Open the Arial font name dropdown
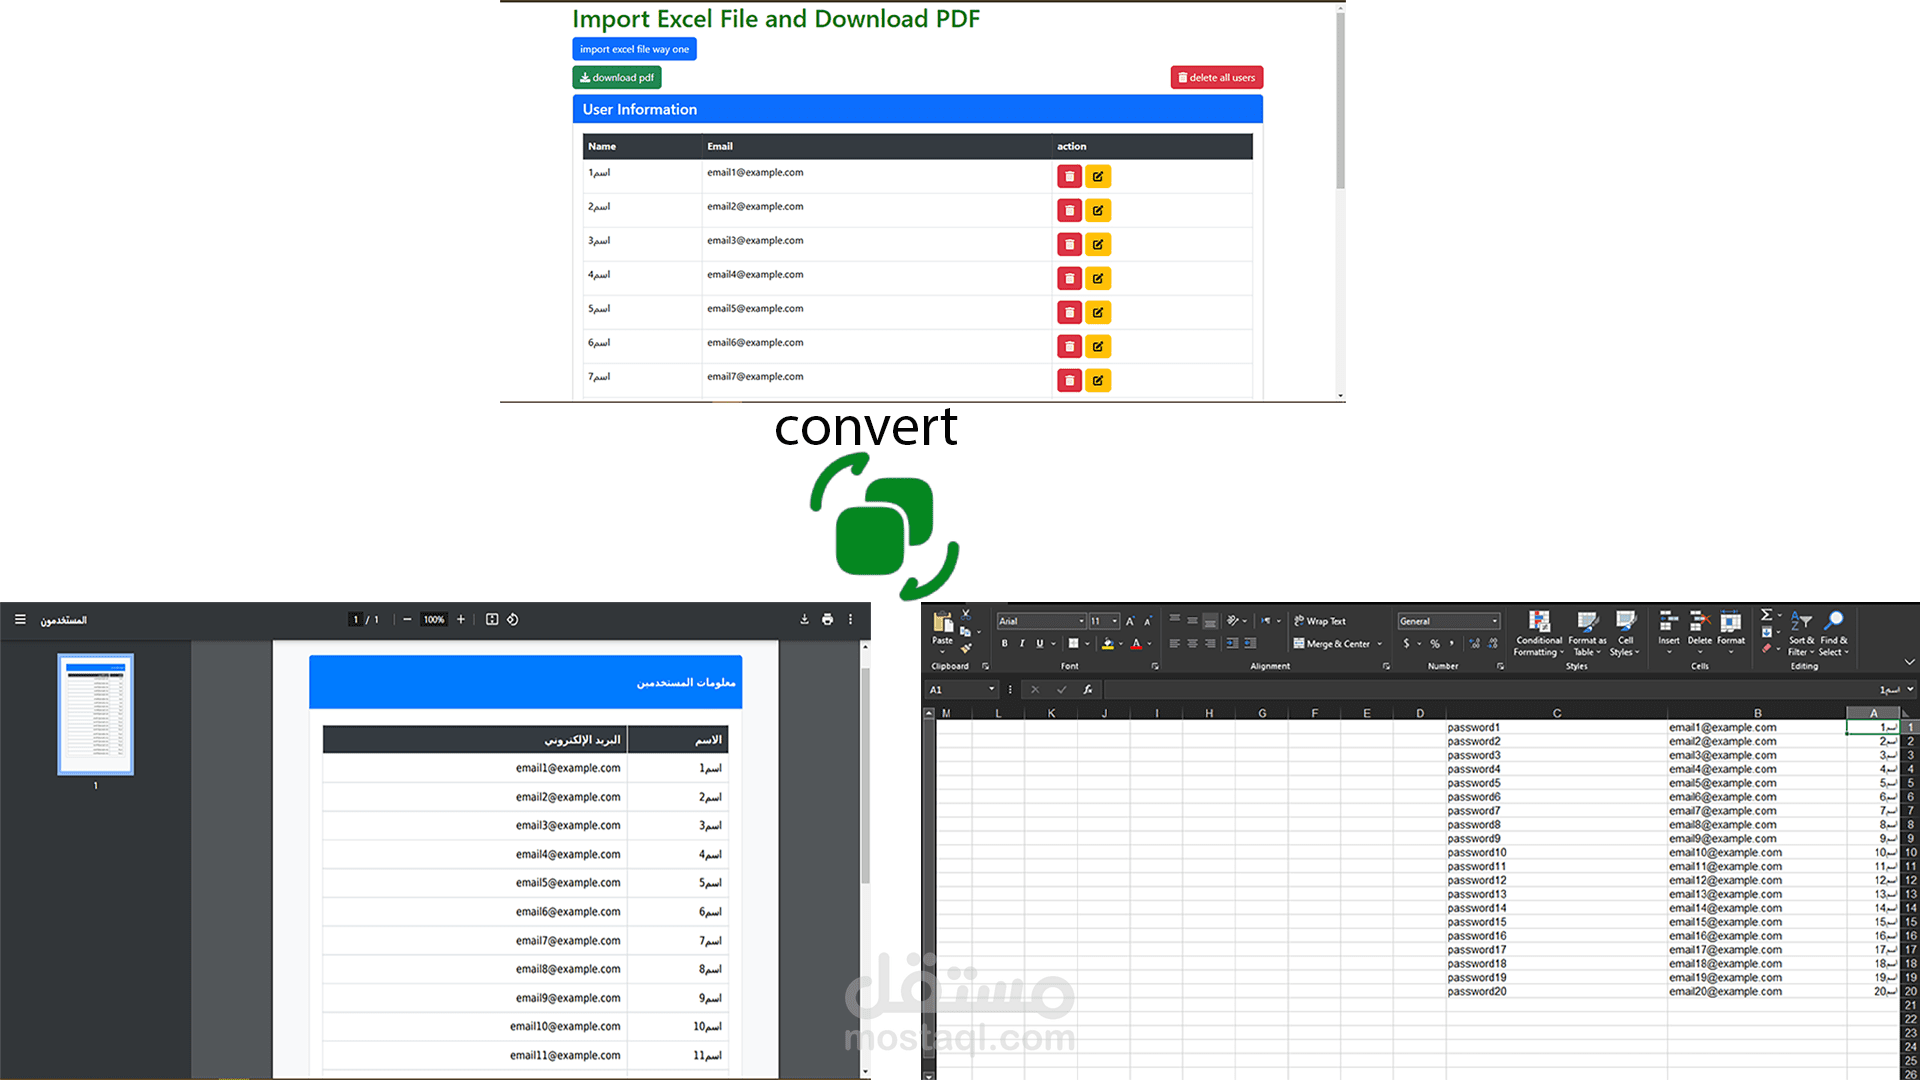Viewport: 1920px width, 1080px height. [1081, 621]
